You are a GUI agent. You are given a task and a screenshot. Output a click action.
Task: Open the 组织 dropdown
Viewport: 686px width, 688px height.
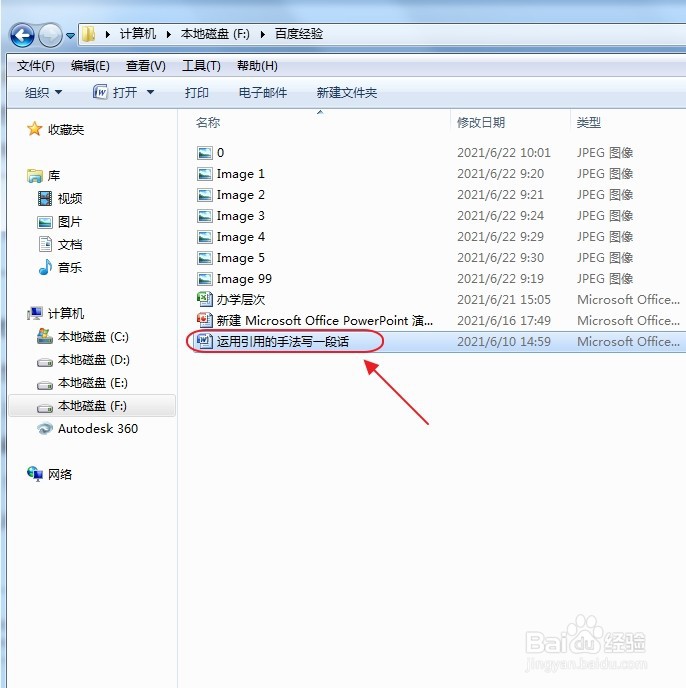43,93
